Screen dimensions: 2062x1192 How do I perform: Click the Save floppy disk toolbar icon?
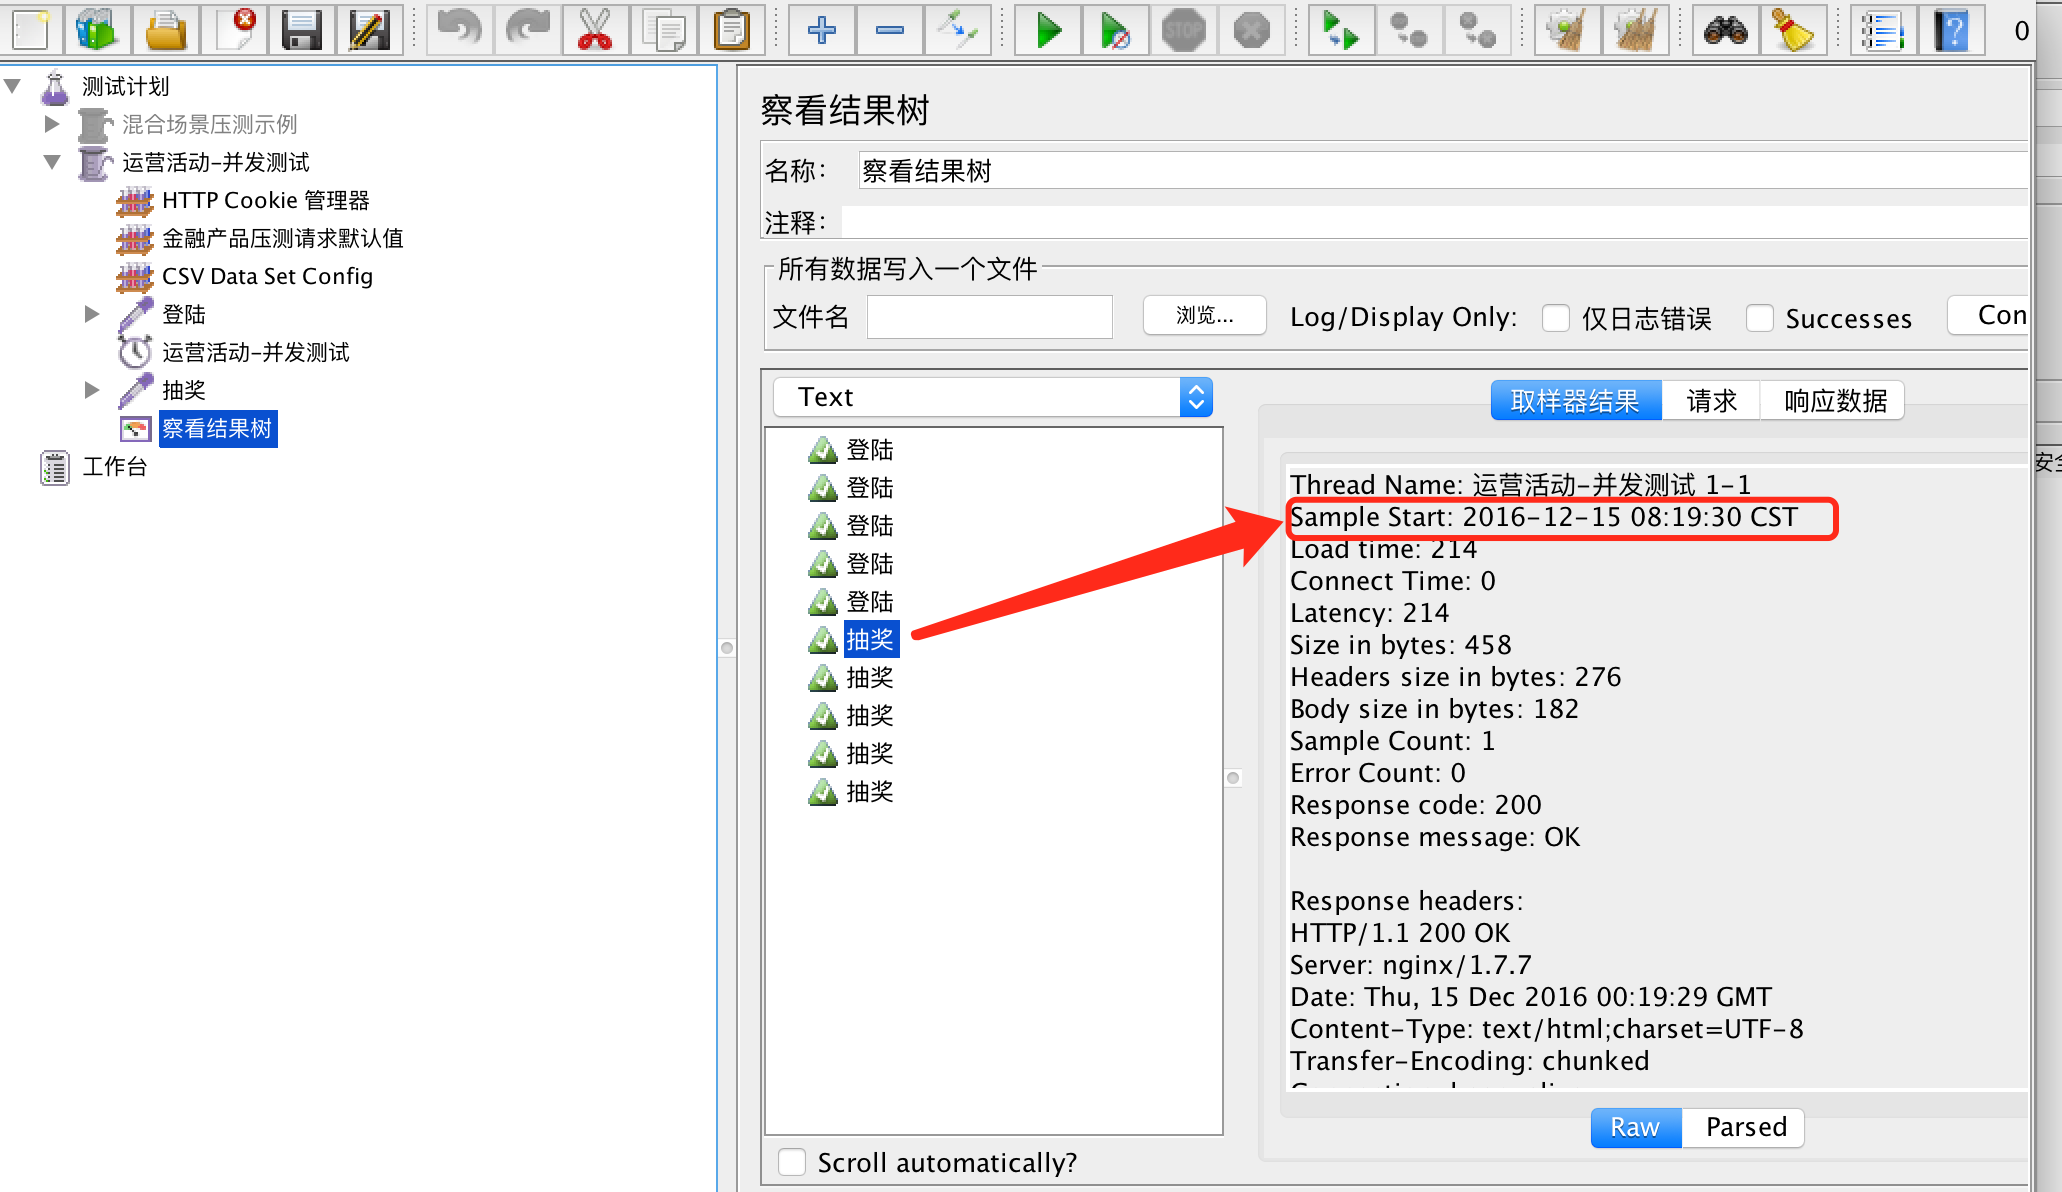click(300, 30)
